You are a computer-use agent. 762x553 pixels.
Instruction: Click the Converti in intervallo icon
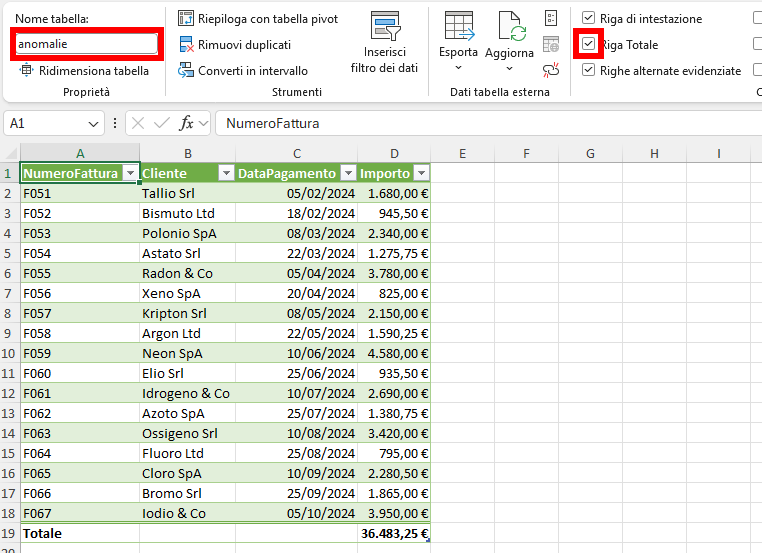(186, 71)
